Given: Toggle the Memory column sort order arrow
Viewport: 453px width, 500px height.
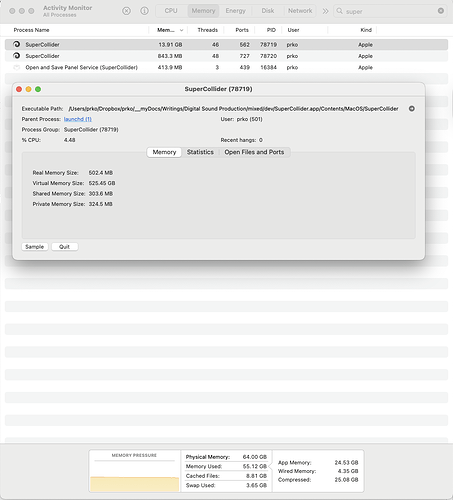Looking at the screenshot, I should pyautogui.click(x=182, y=30).
